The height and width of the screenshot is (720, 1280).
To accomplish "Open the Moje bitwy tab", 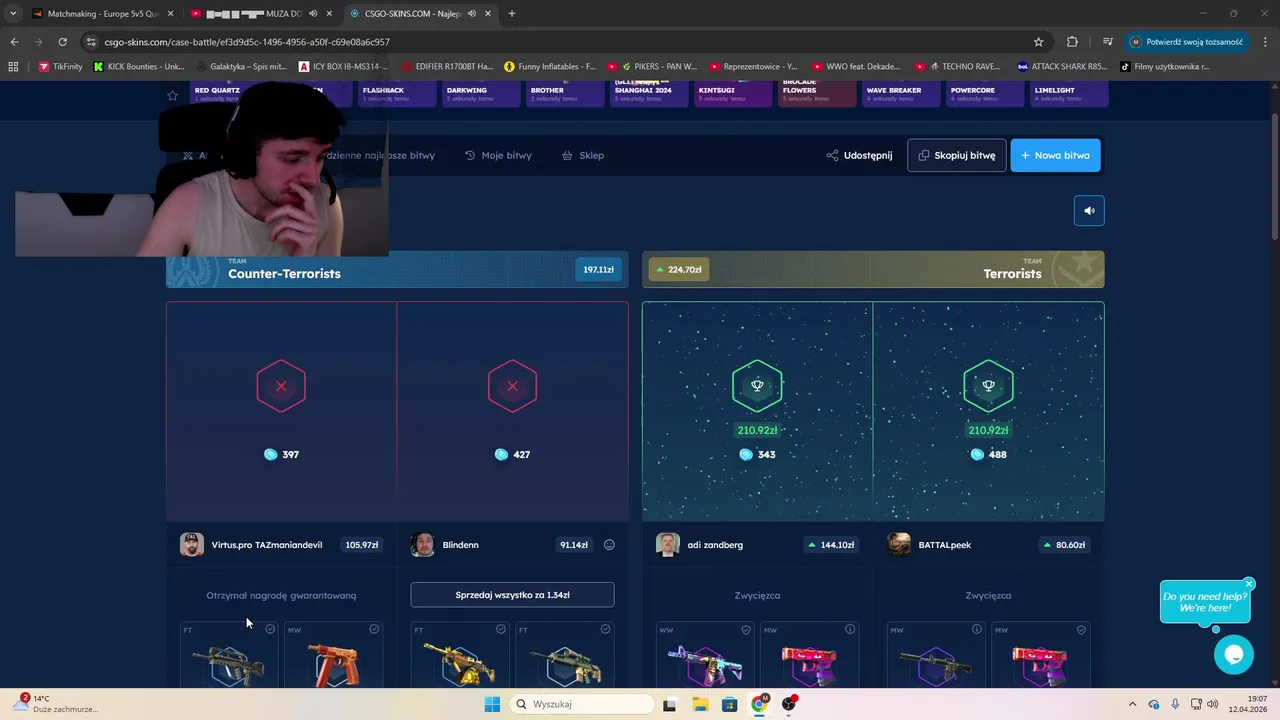I will click(x=498, y=155).
